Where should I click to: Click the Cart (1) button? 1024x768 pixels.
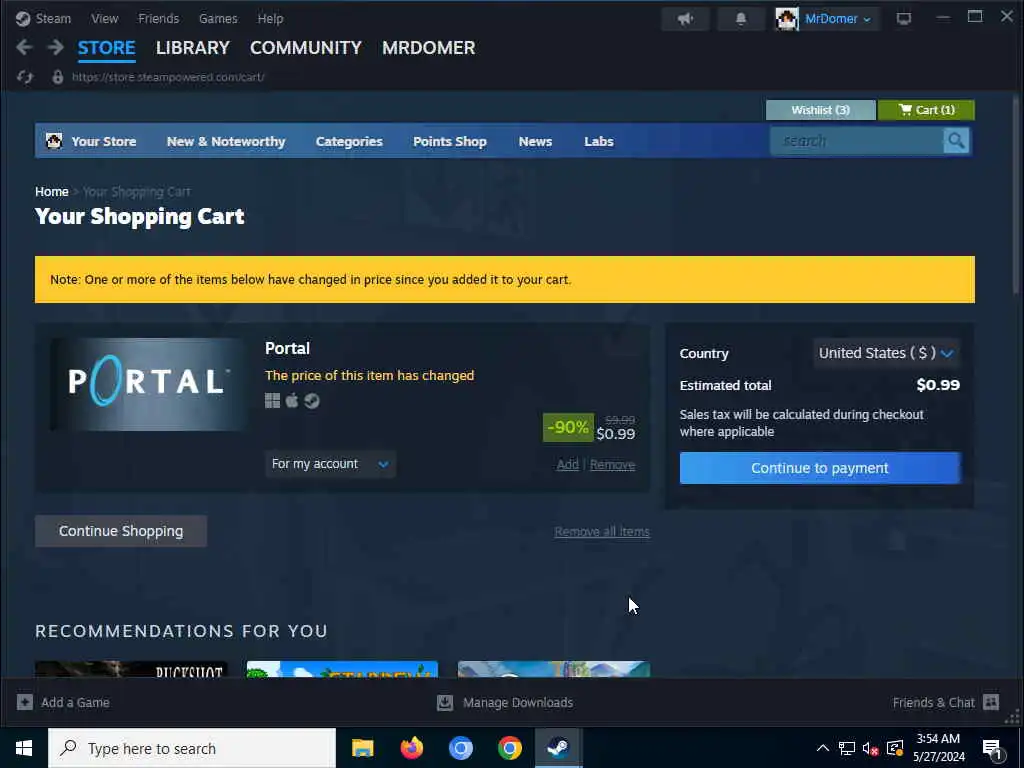[x=926, y=110]
